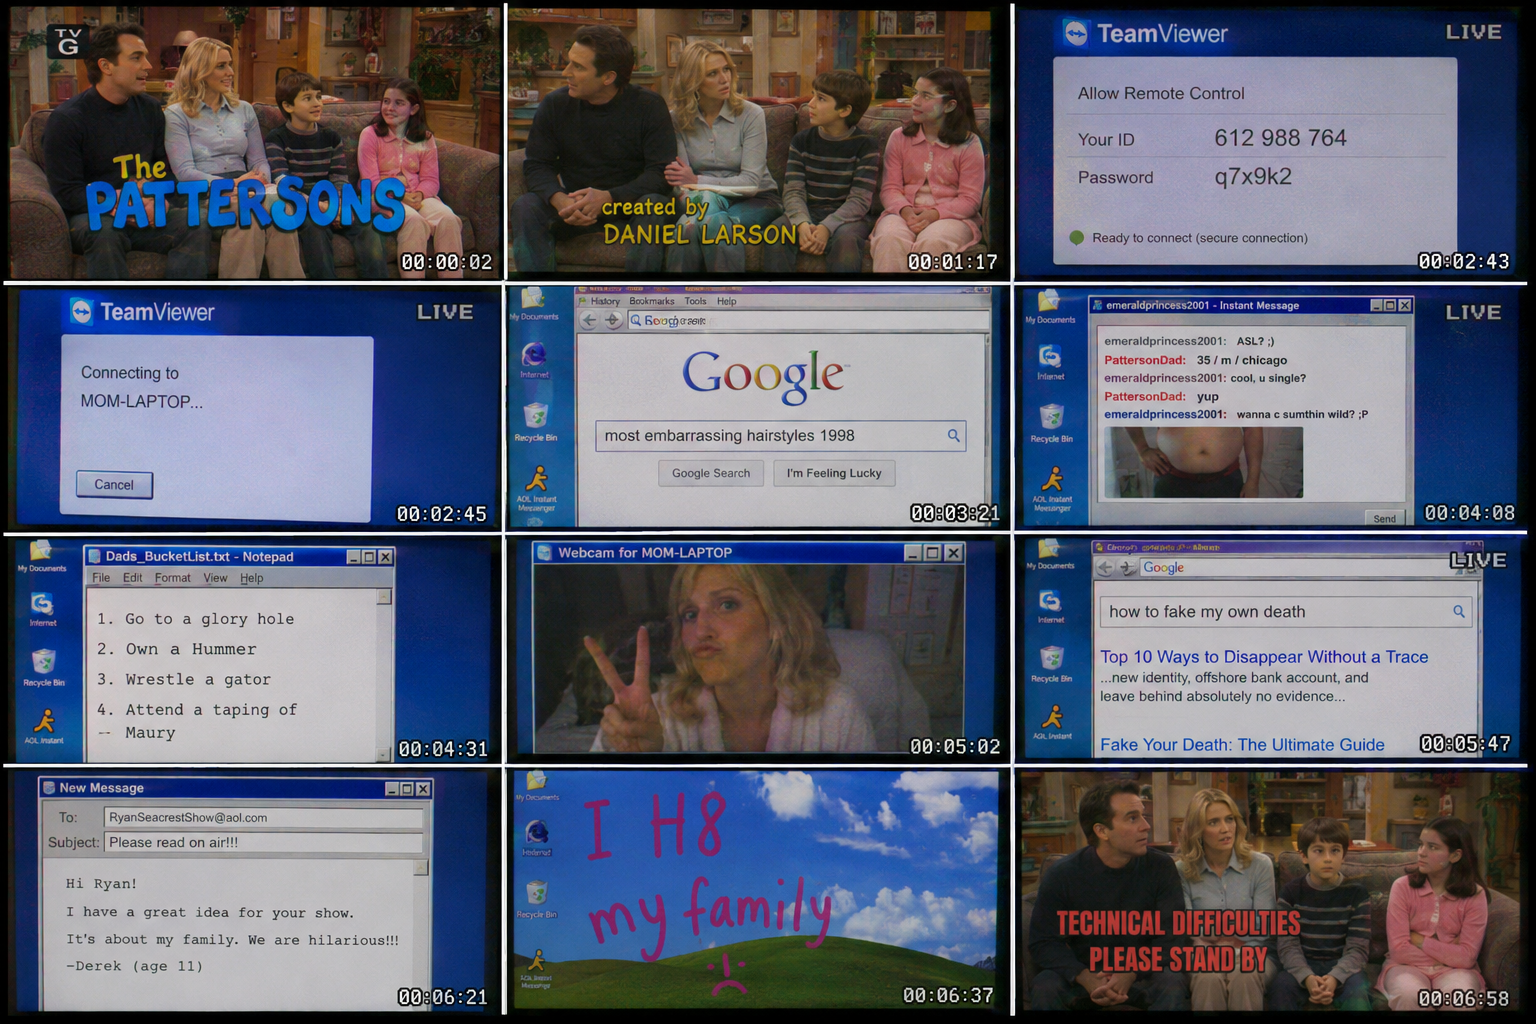Click the Notepad title bar document icon
Viewport: 1536px width, 1024px height.
(x=94, y=556)
